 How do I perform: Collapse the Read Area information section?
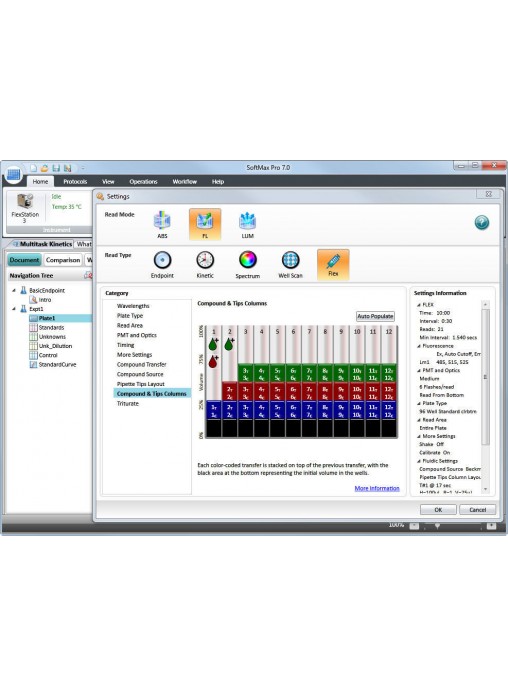[418, 420]
